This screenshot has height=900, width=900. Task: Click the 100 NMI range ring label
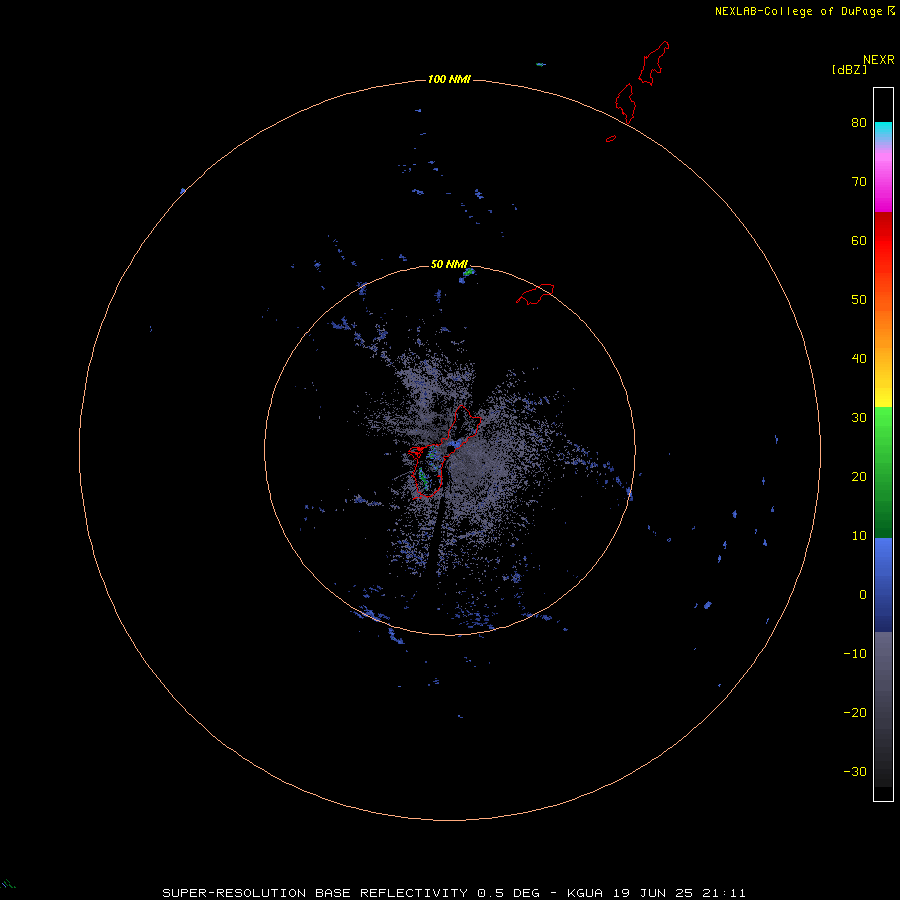pyautogui.click(x=449, y=79)
